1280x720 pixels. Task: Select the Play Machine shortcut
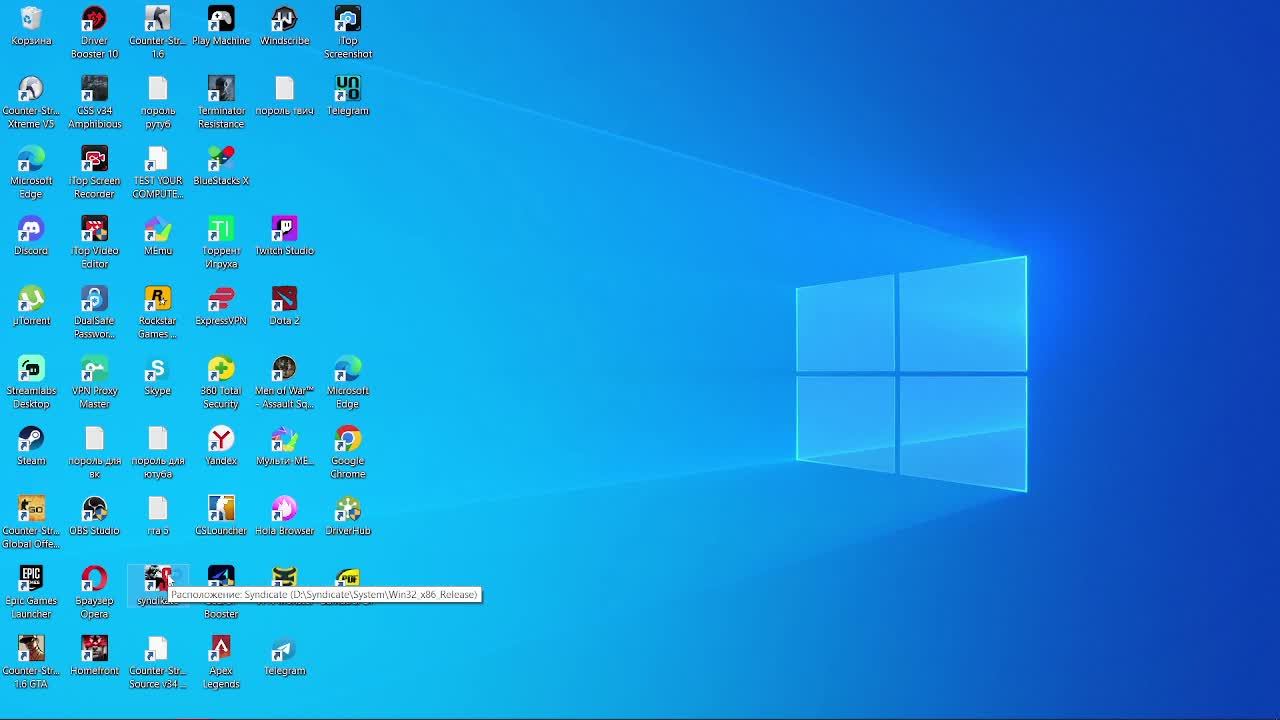(x=221, y=27)
